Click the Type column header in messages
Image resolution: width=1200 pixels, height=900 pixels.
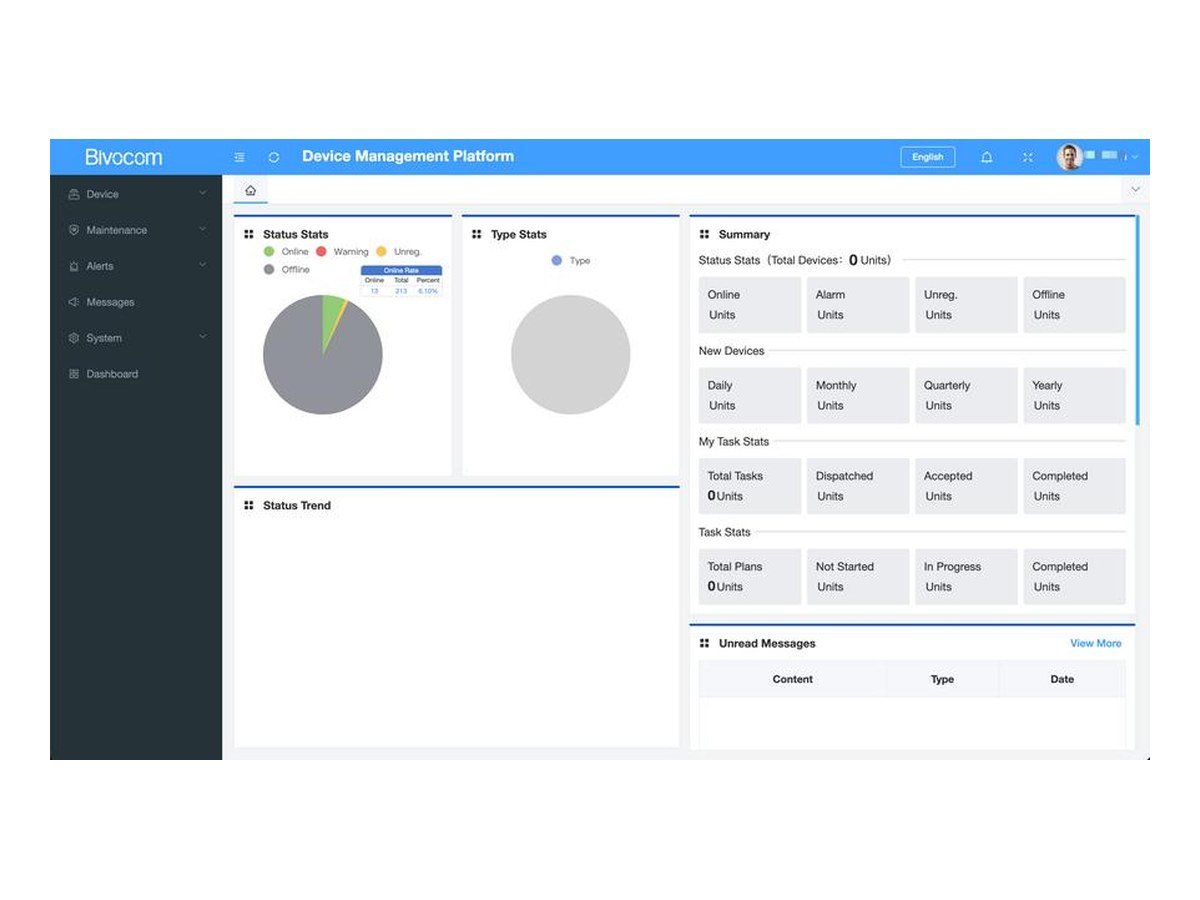[943, 679]
